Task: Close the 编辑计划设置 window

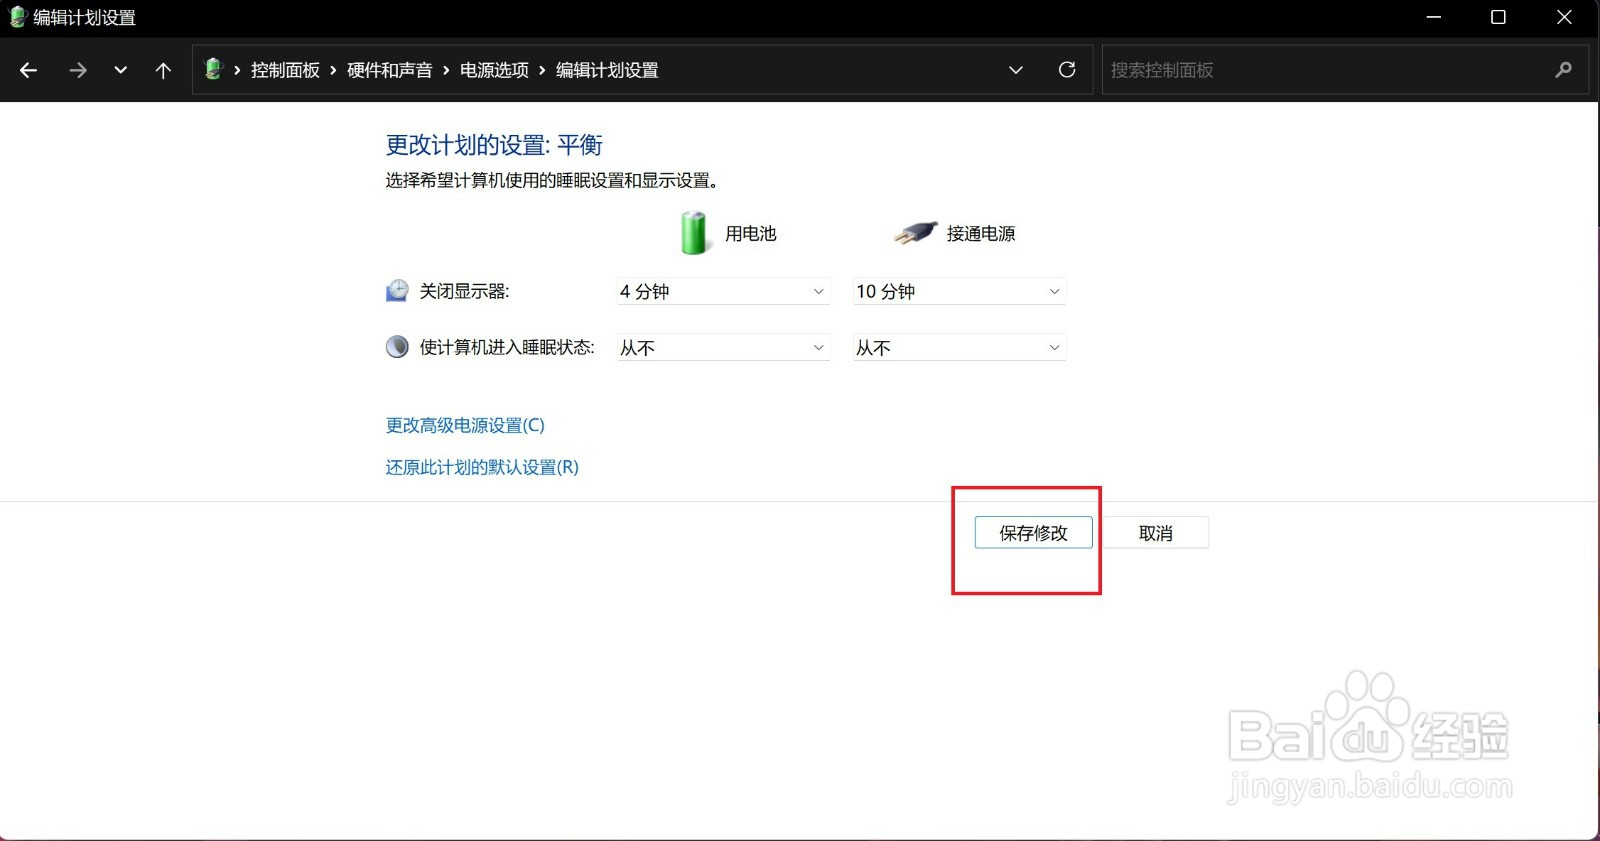Action: coord(1565,17)
